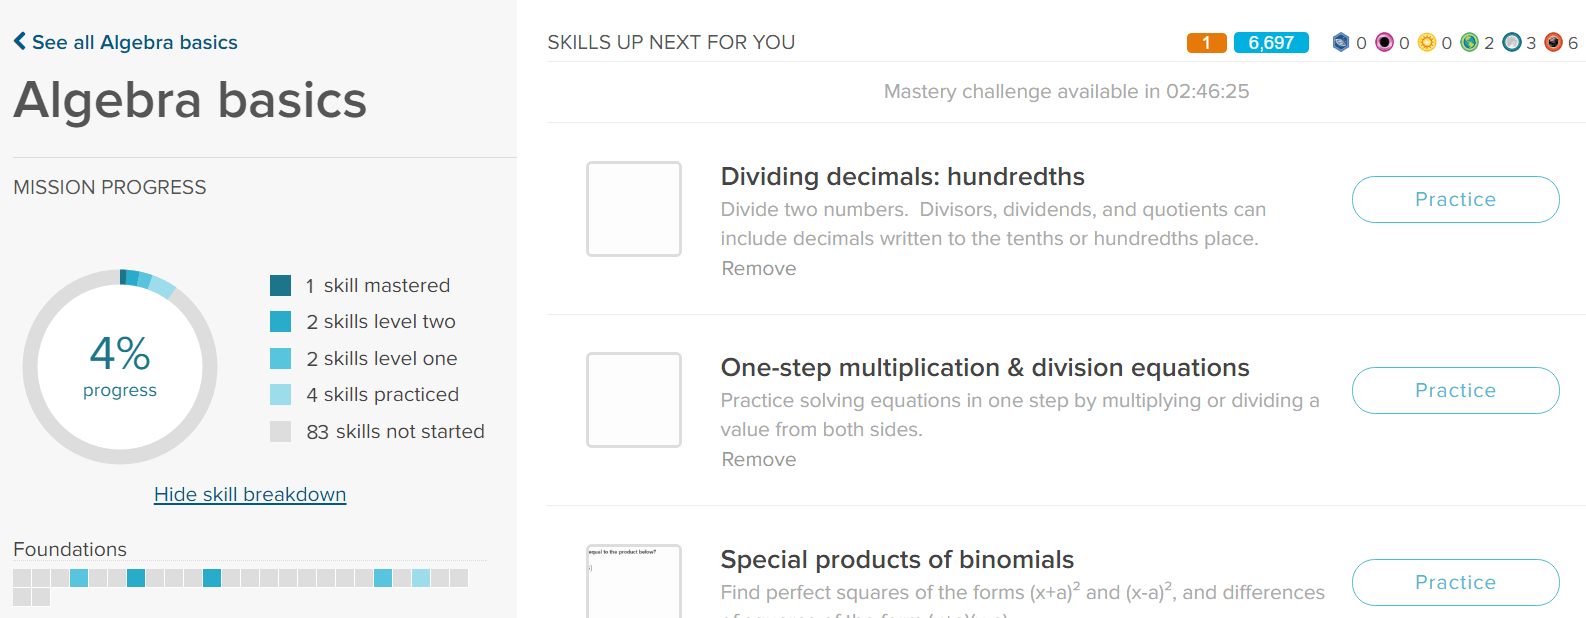
Task: Start practicing Special products of binomials
Action: click(x=1455, y=582)
